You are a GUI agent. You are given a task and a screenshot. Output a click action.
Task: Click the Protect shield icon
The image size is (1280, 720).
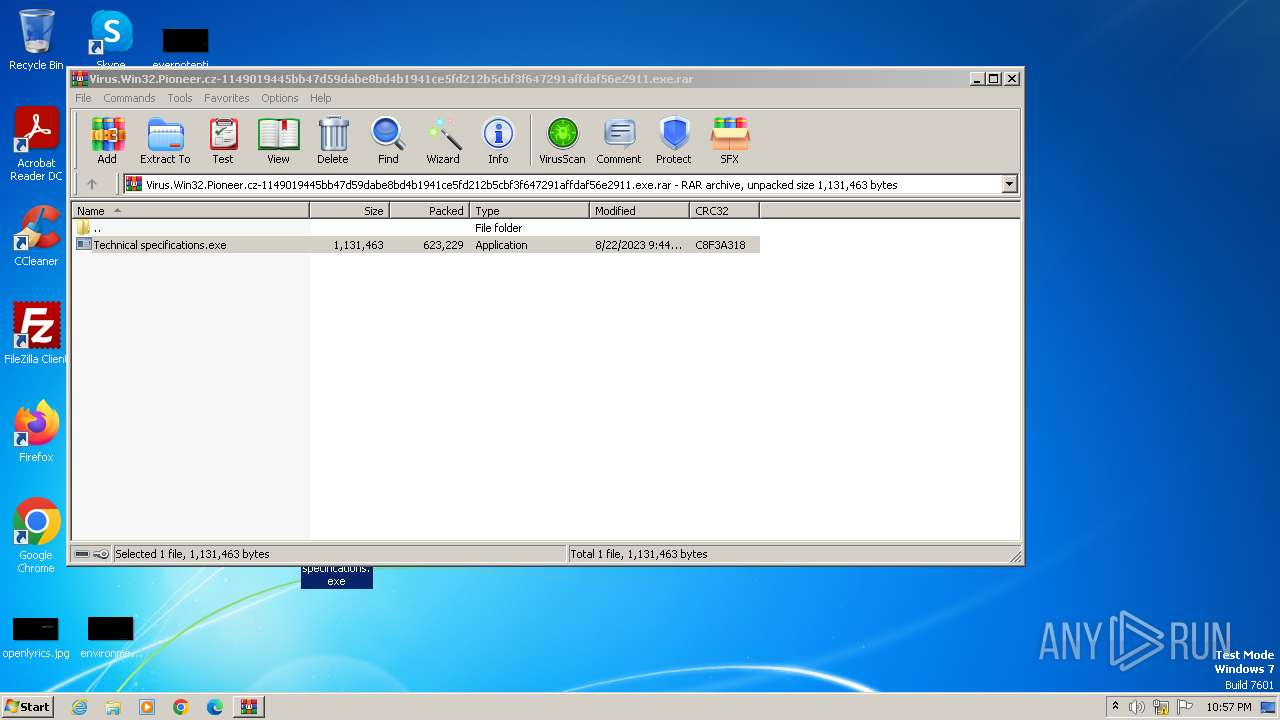(x=674, y=140)
